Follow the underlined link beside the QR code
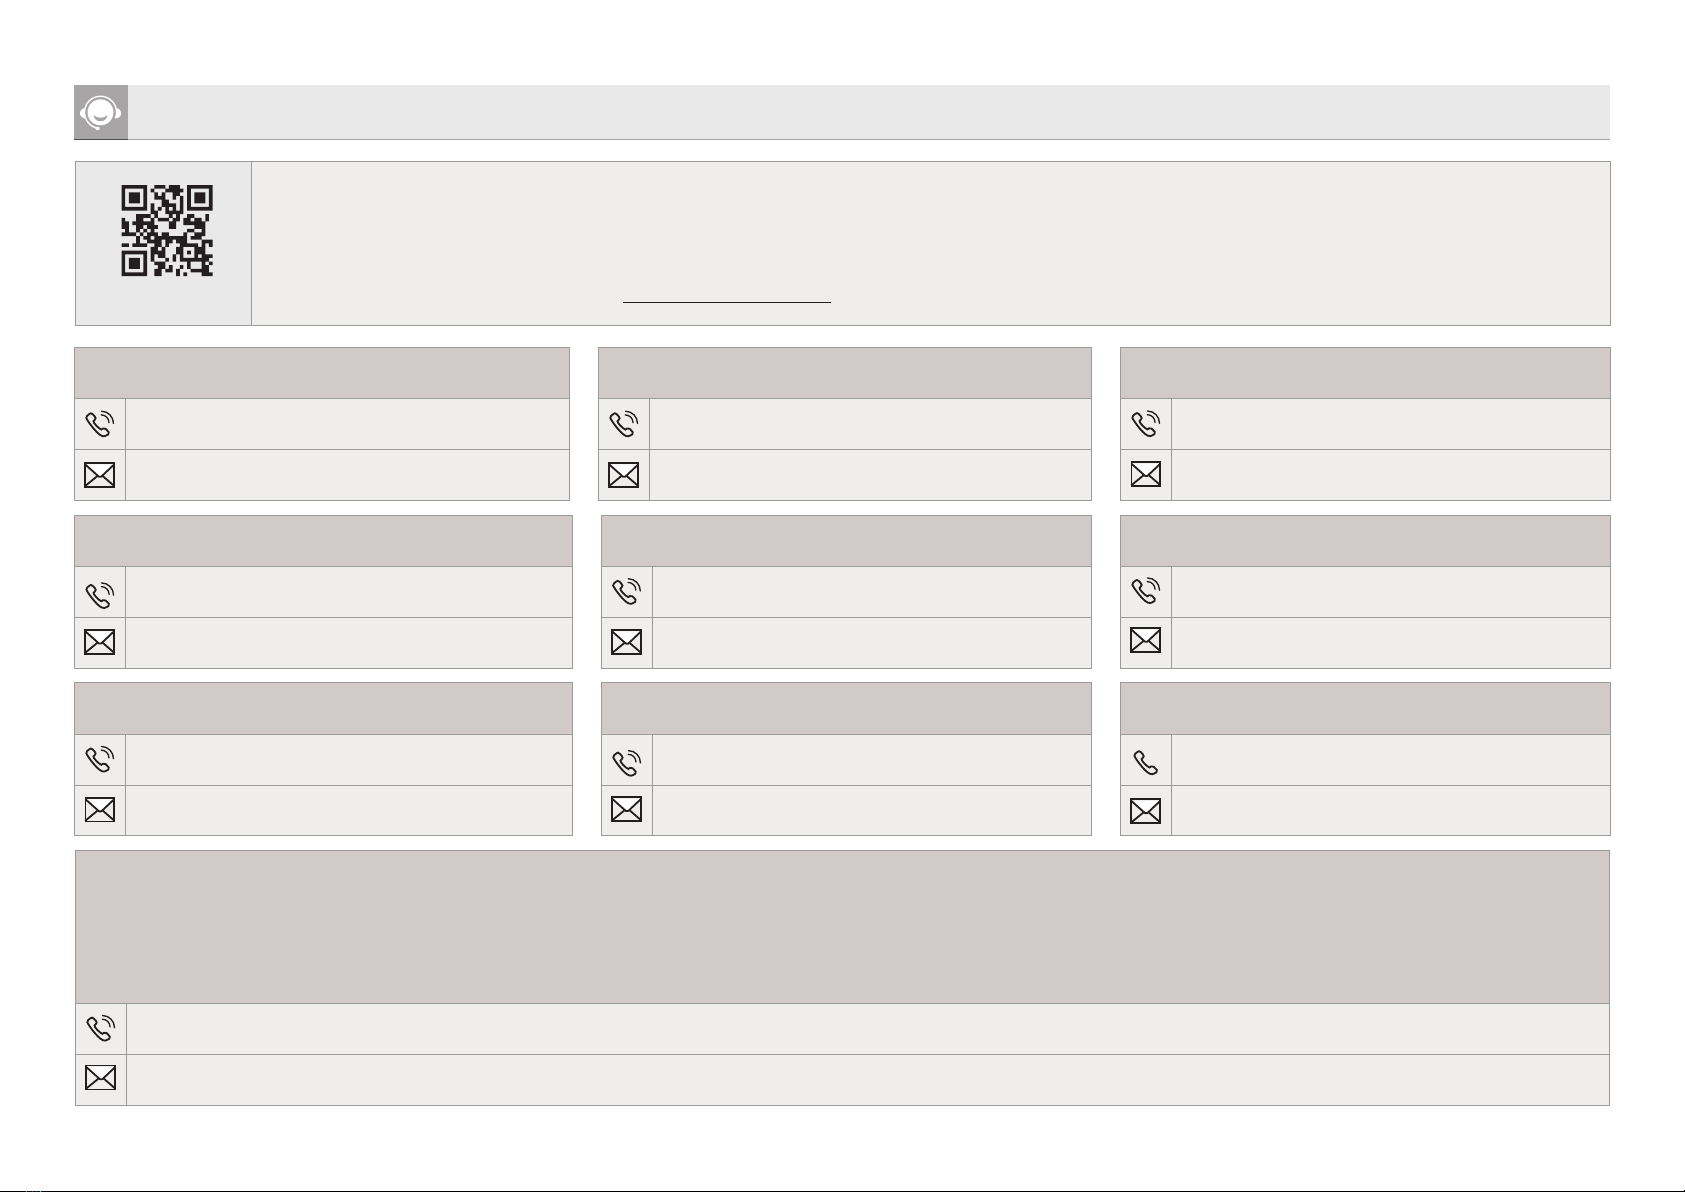The image size is (1685, 1192). pos(727,299)
